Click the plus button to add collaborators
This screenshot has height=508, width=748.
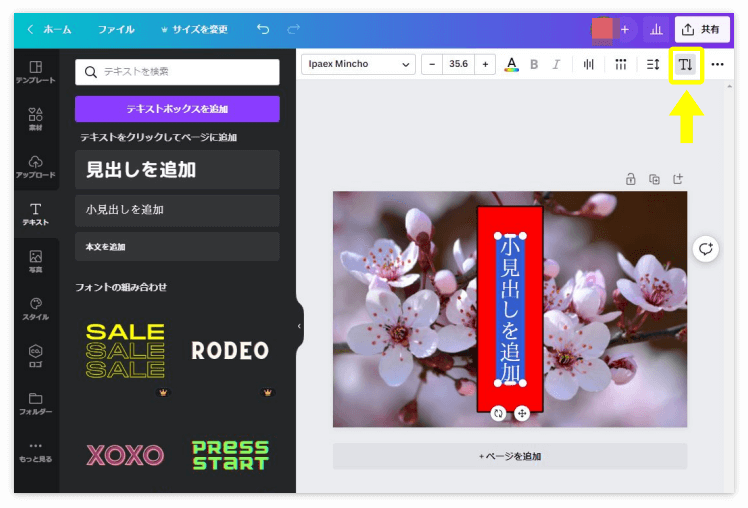pyautogui.click(x=625, y=30)
